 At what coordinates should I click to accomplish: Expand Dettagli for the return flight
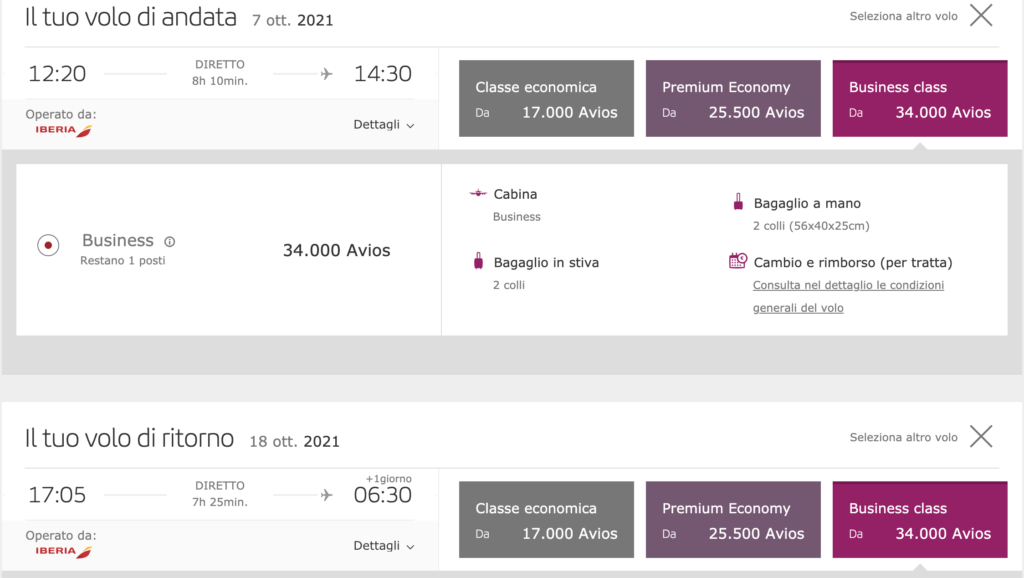pyautogui.click(x=384, y=546)
